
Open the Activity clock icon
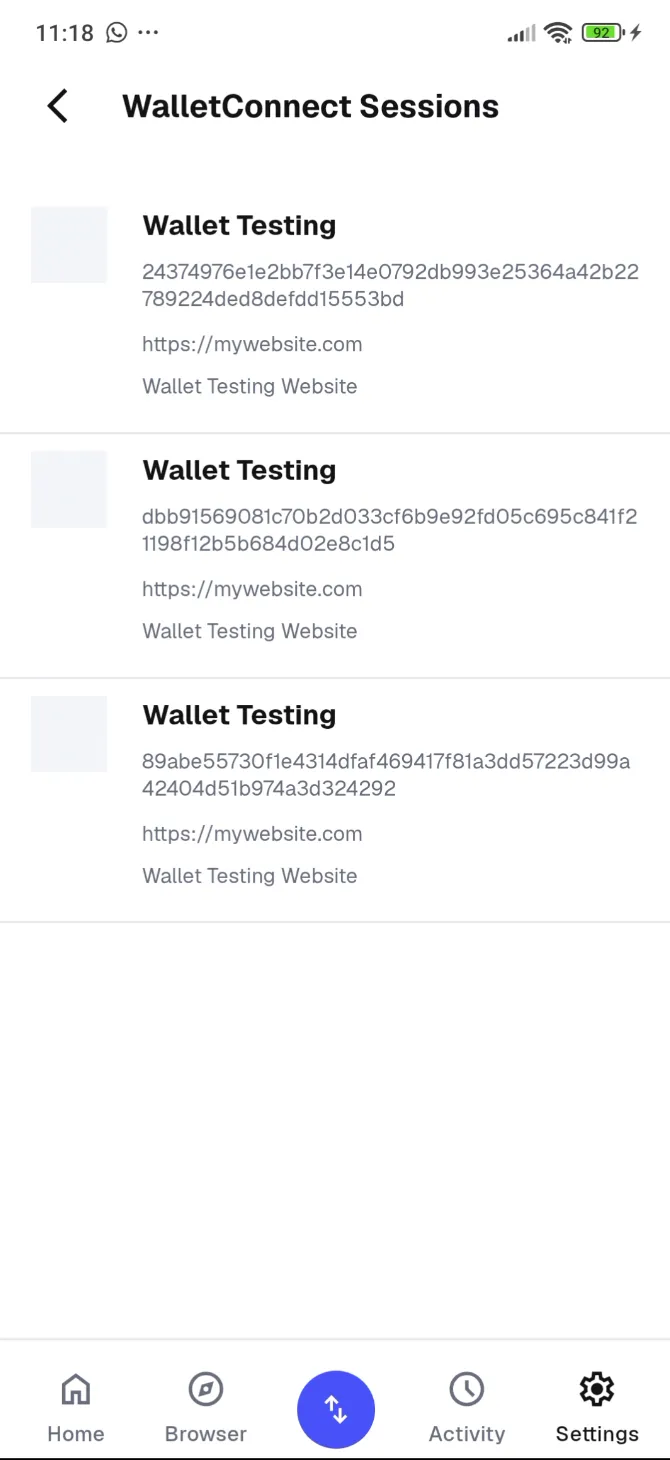[466, 1389]
